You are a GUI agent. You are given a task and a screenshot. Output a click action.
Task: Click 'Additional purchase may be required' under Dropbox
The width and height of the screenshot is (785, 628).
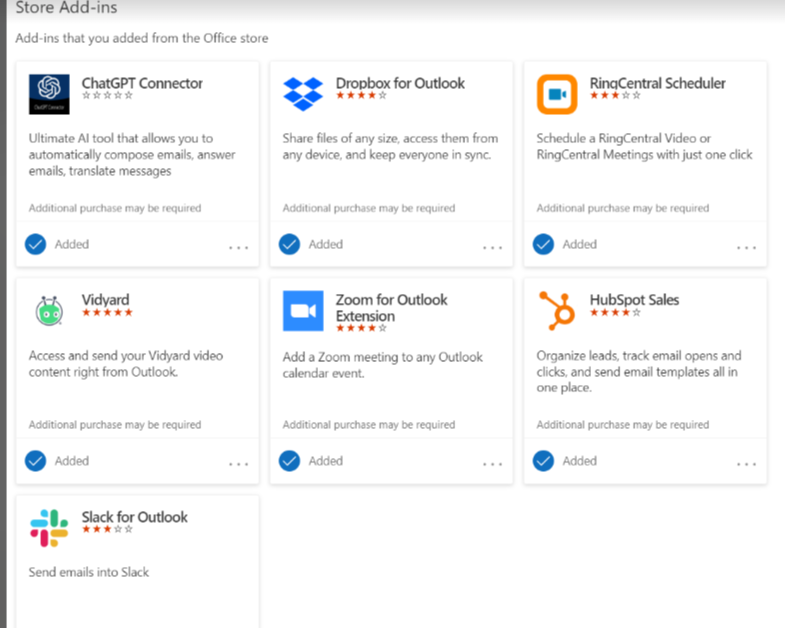pos(368,208)
